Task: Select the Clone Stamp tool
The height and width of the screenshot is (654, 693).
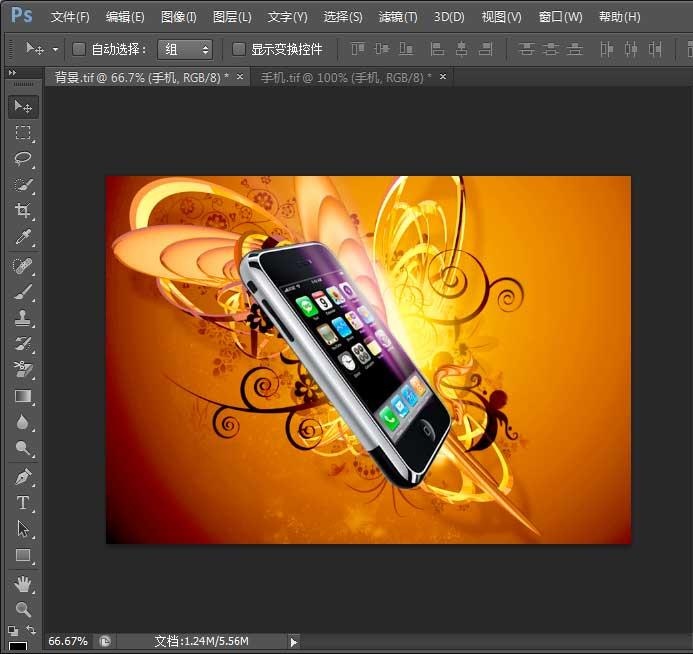Action: point(23,318)
